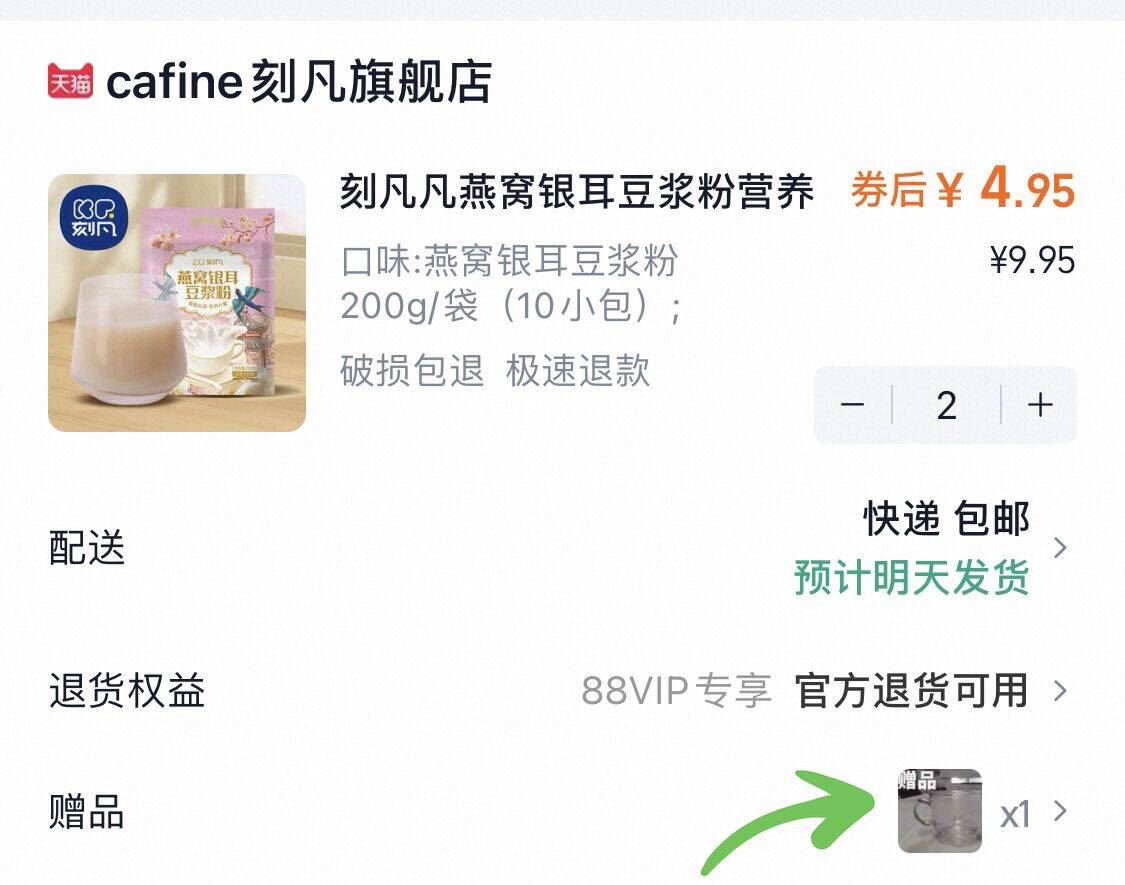Click the 预计明天发货 shipping estimate
The image size is (1125, 885).
click(x=912, y=577)
